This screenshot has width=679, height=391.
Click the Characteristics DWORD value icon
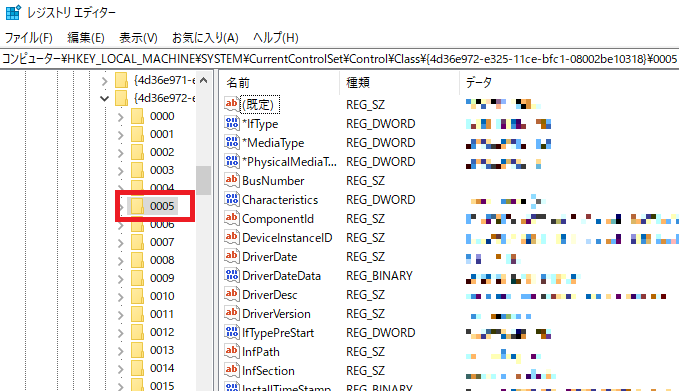click(232, 199)
